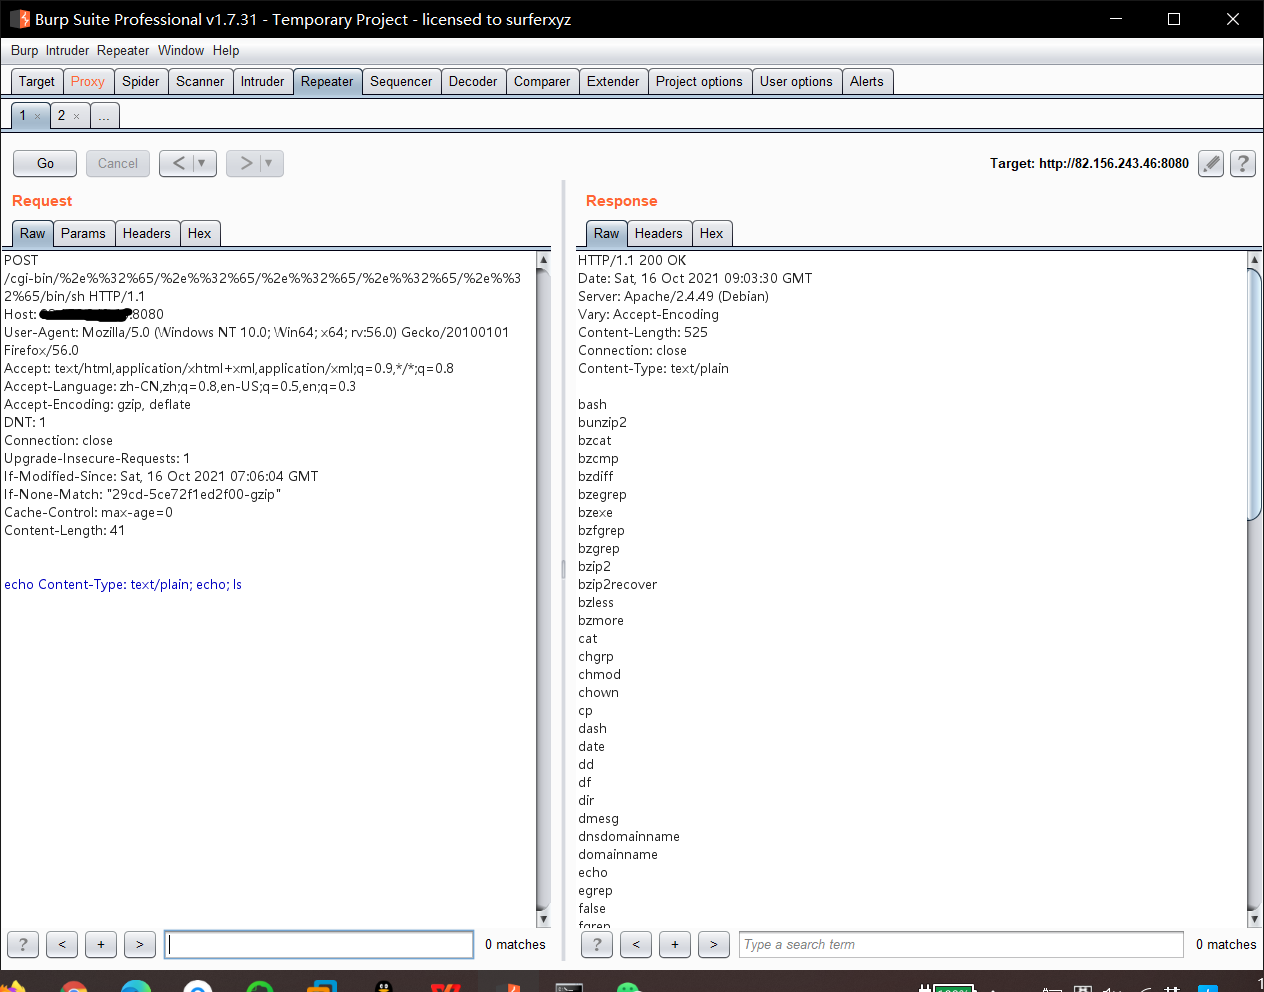Image resolution: width=1264 pixels, height=992 pixels.
Task: Show request Params view
Action: click(83, 233)
